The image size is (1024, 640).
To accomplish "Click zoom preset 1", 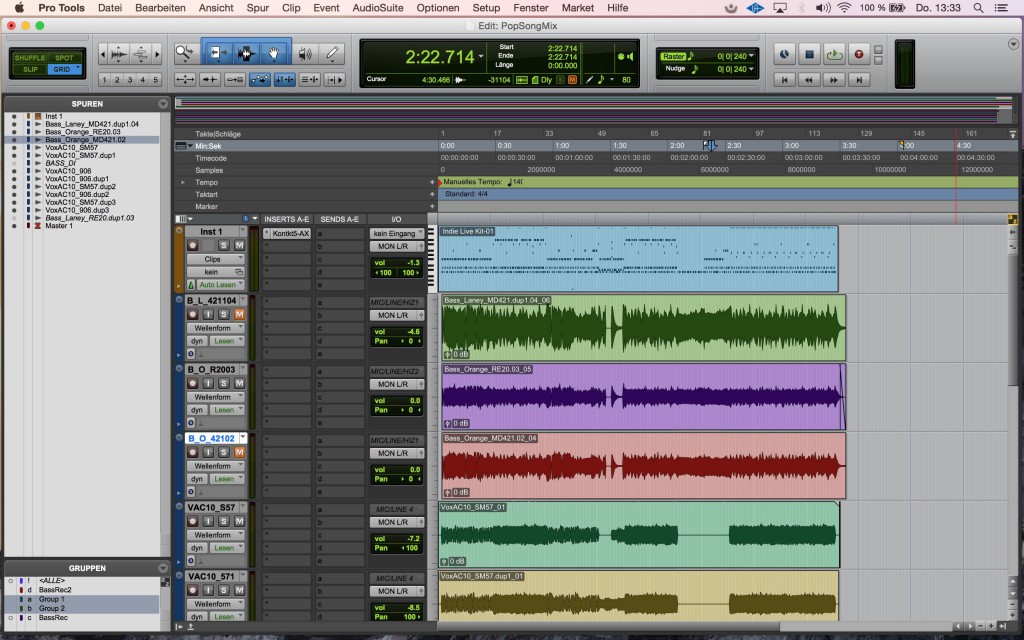I will click(104, 80).
